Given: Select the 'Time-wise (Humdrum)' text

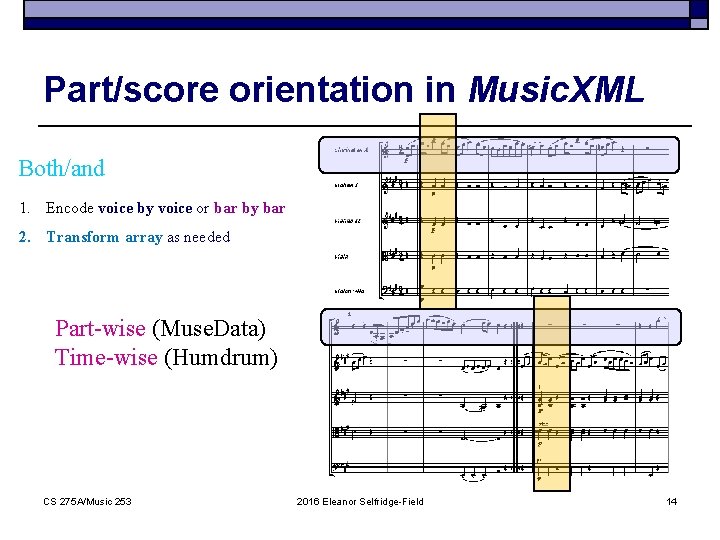Looking at the screenshot, I should pos(166,358).
